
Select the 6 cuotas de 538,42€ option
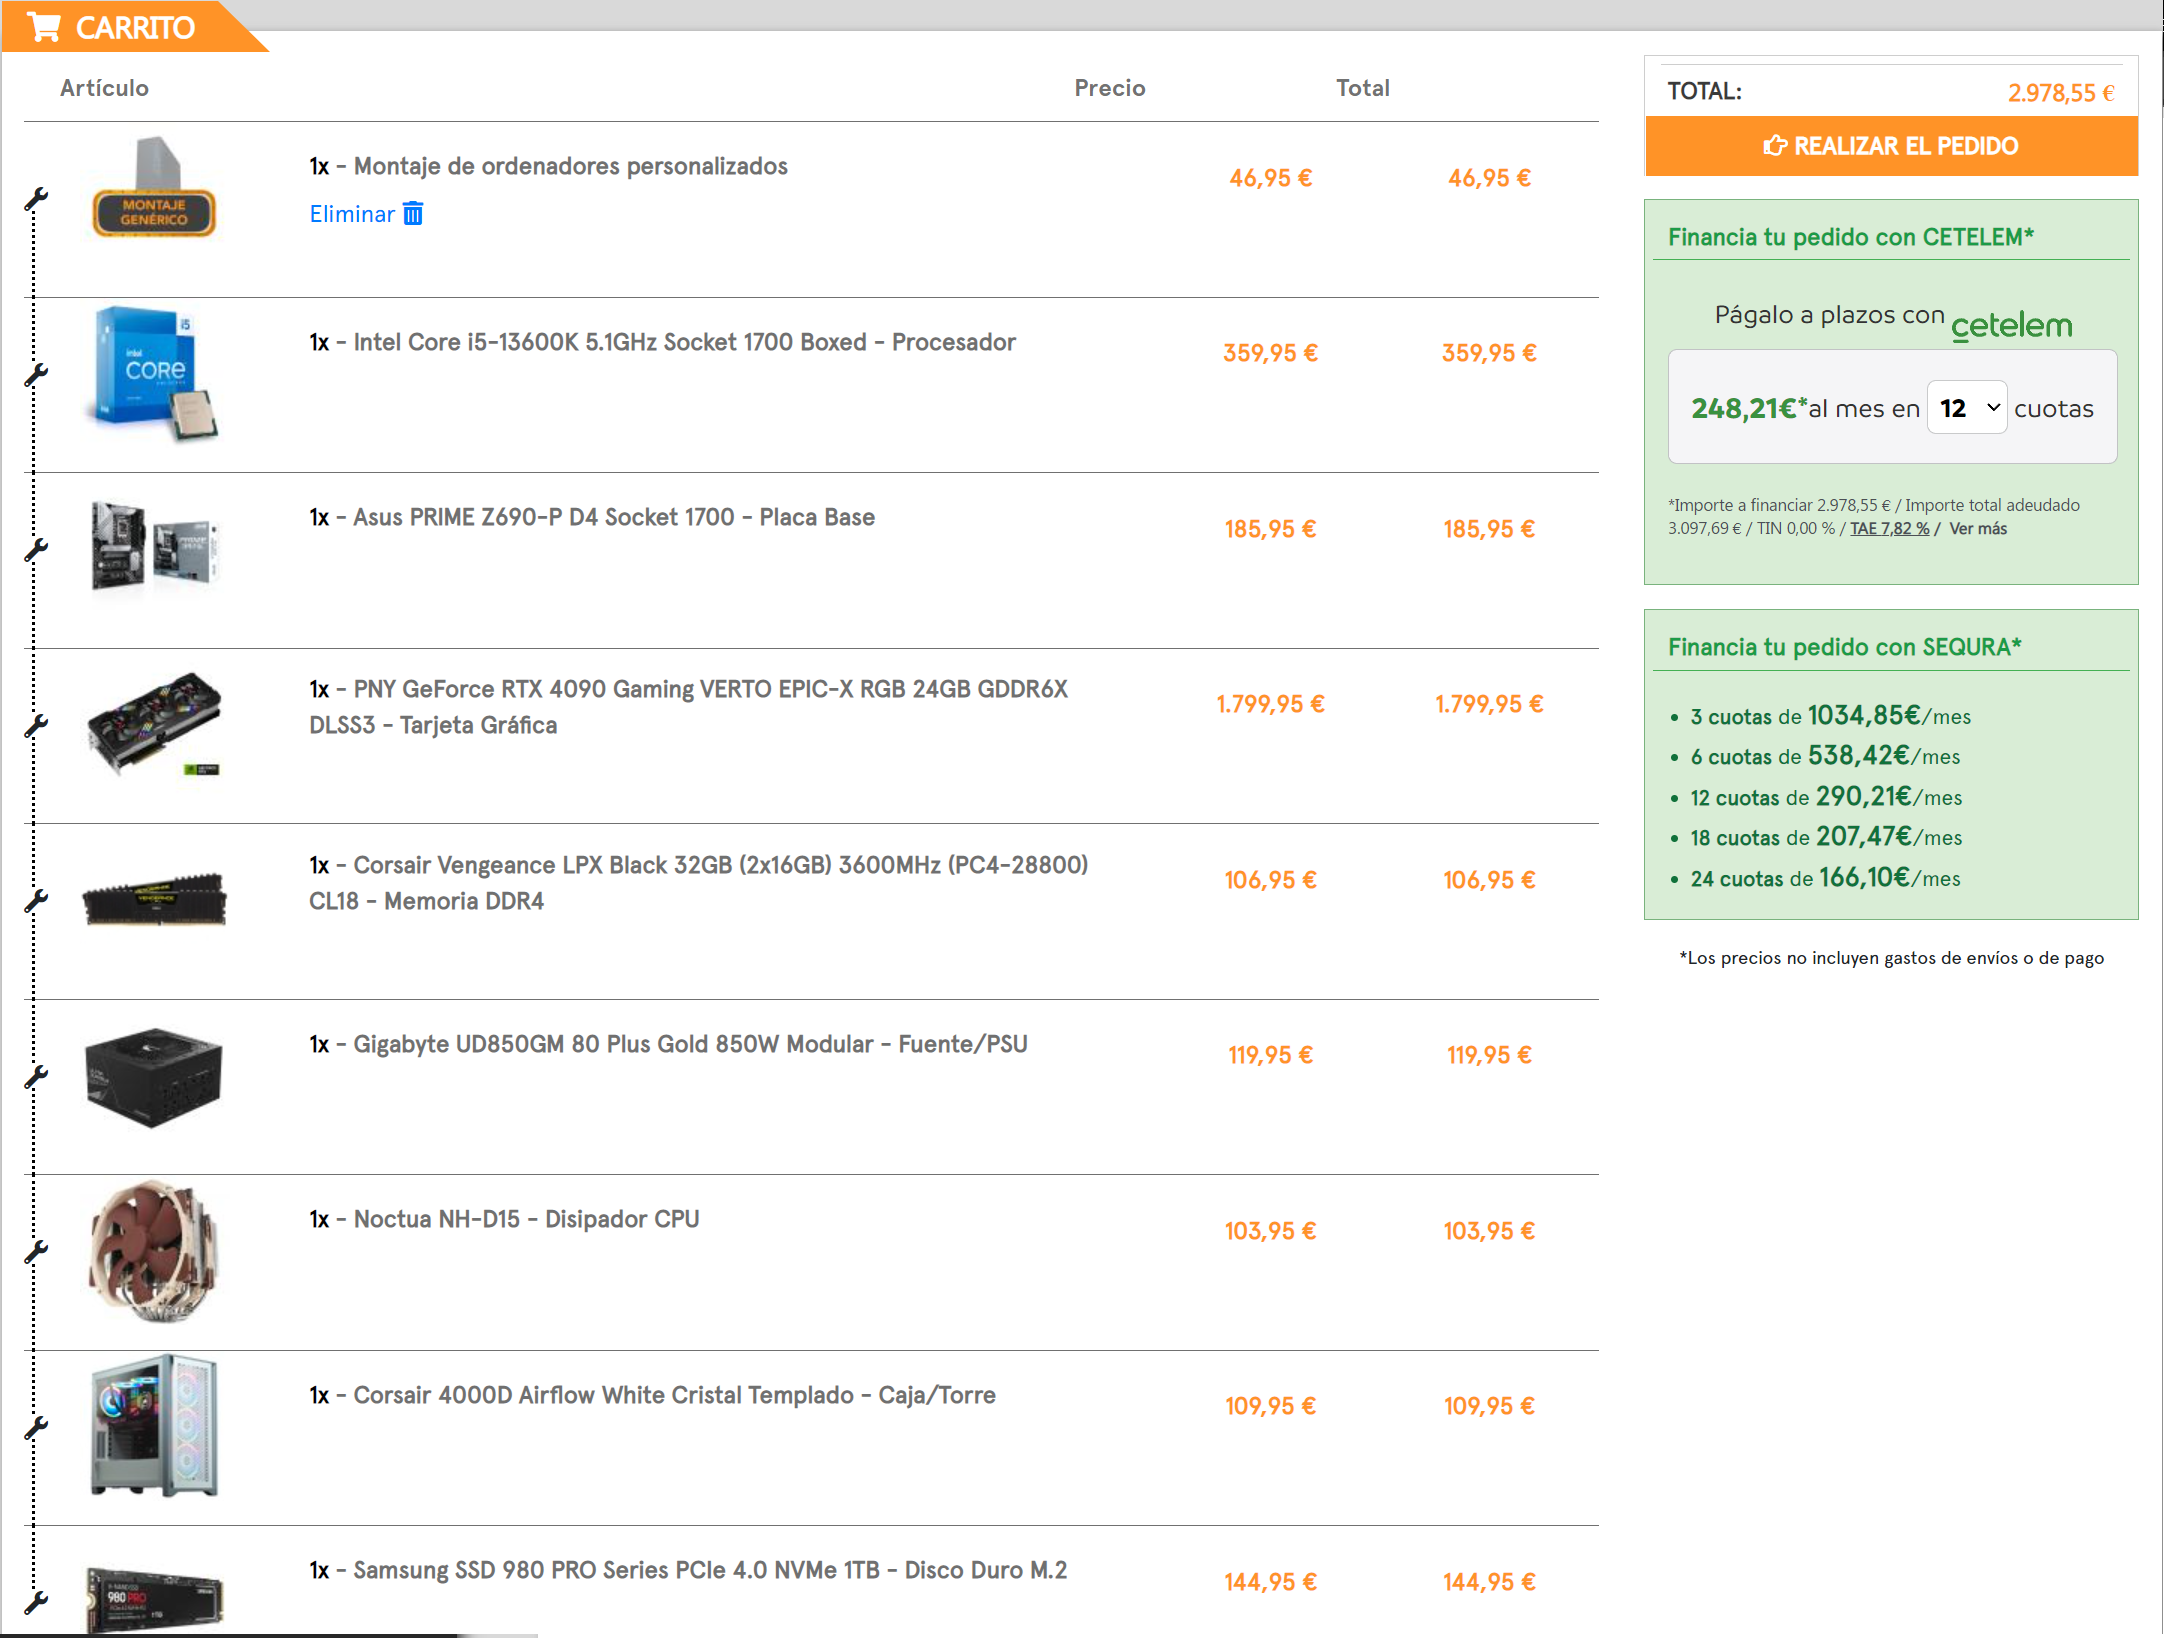[x=1825, y=756]
